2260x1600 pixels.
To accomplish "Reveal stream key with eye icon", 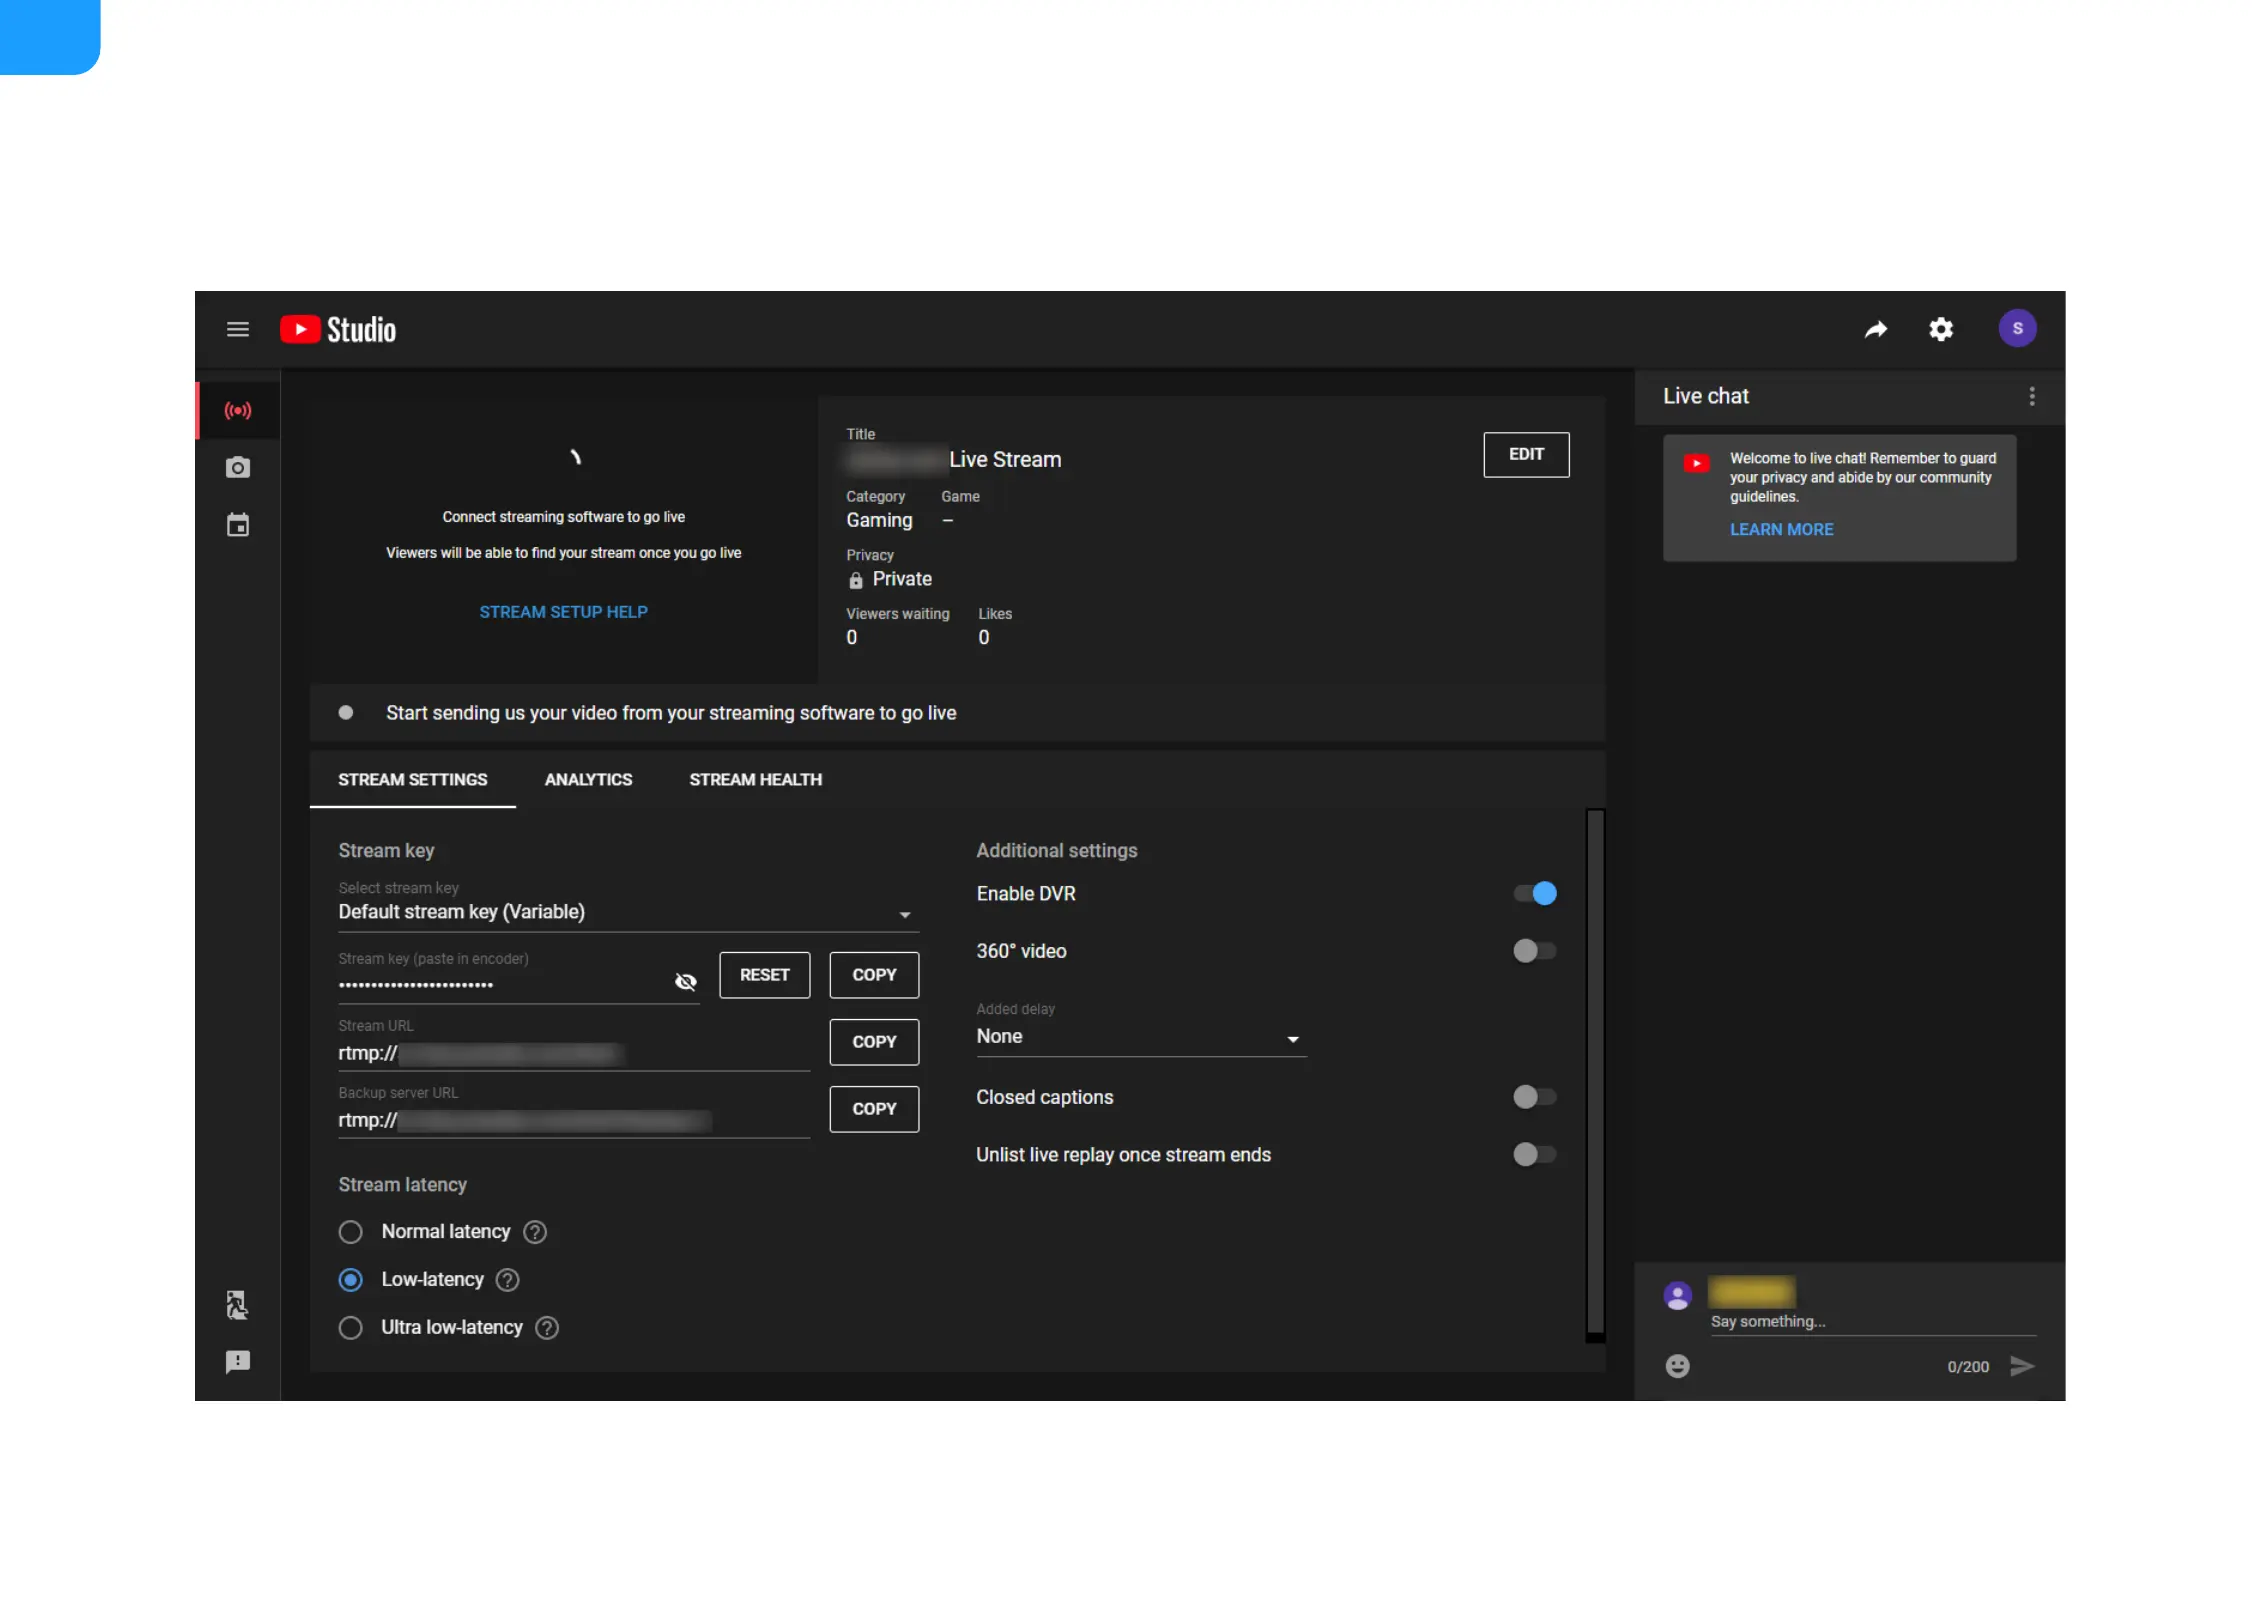I will (685, 982).
